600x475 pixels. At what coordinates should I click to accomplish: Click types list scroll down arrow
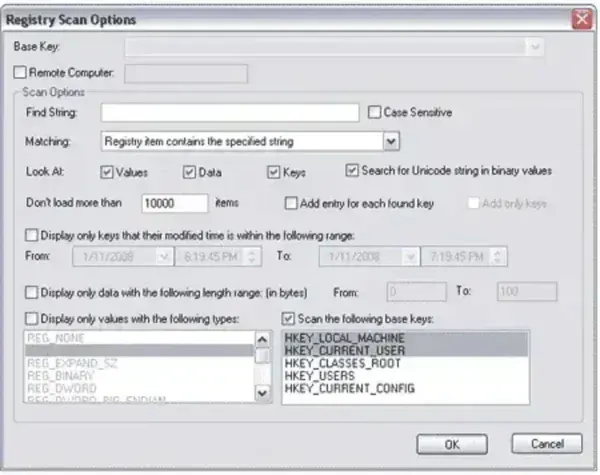(262, 393)
